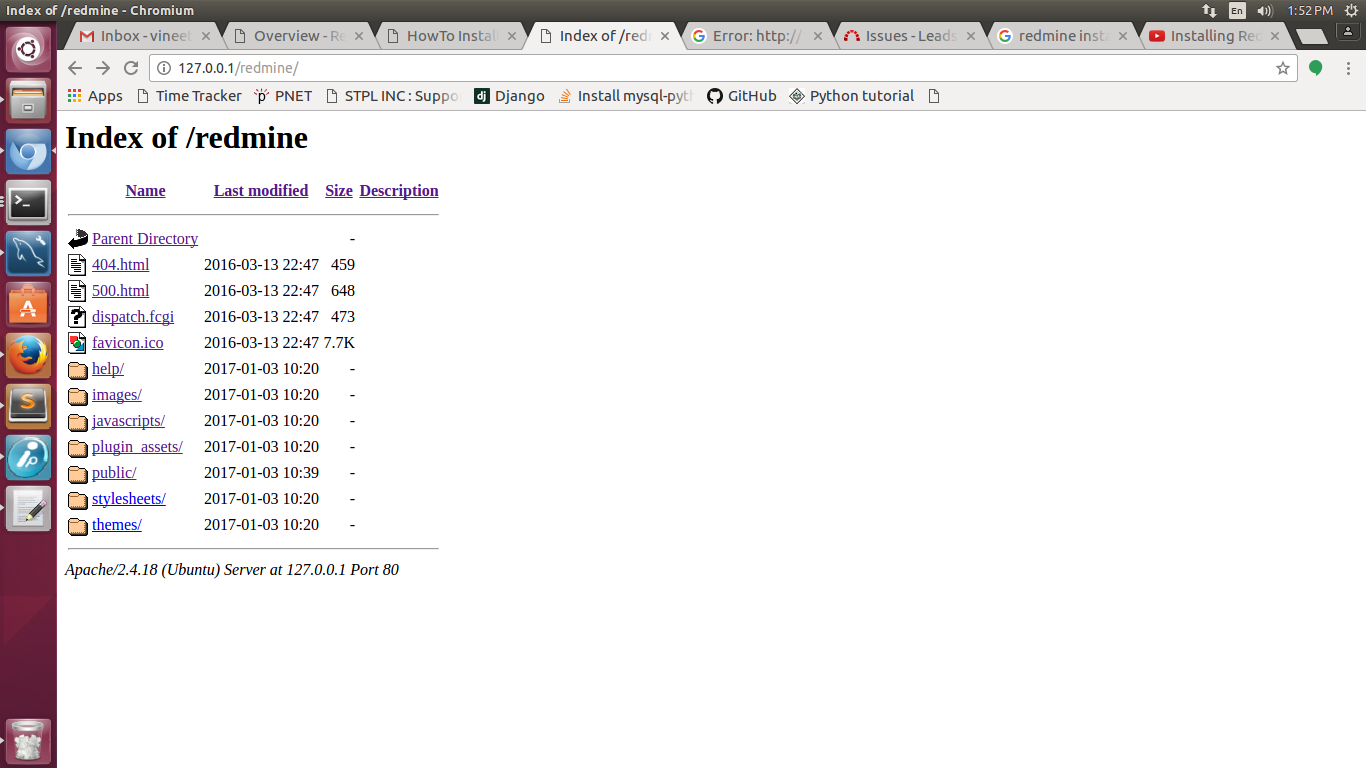Open Sublime Text from the launcher

click(x=28, y=407)
